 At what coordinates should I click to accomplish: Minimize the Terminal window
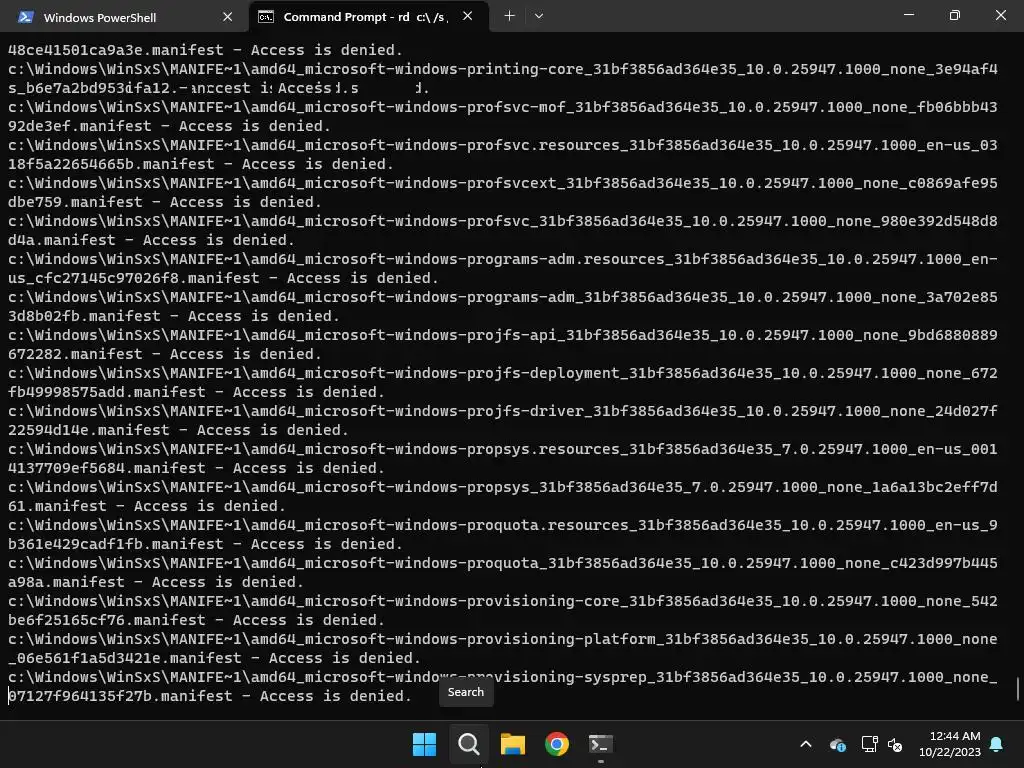[908, 15]
